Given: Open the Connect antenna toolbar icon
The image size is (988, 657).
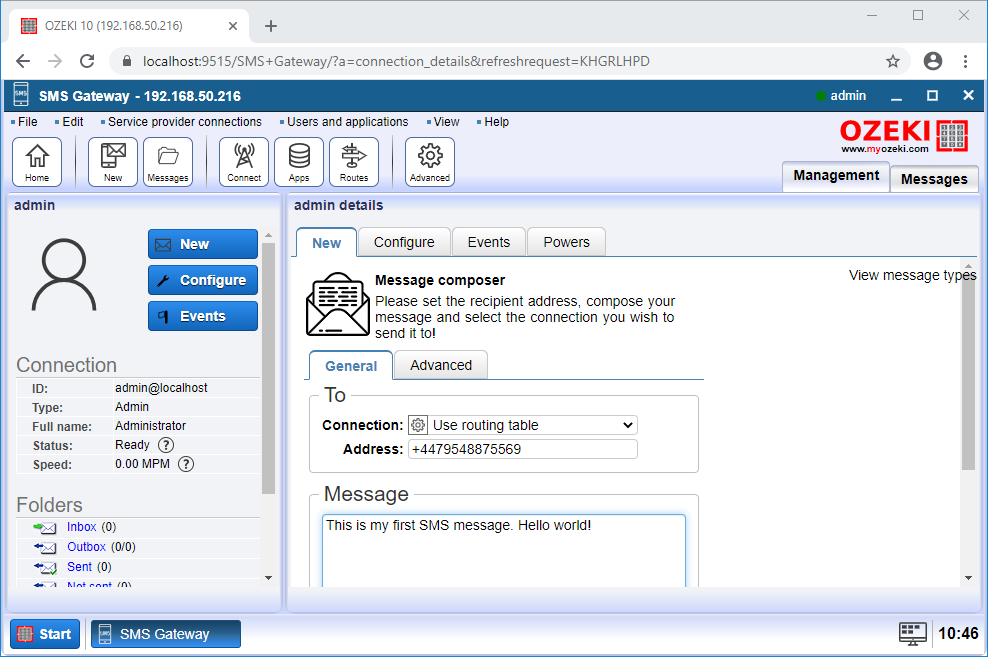Looking at the screenshot, I should (244, 162).
